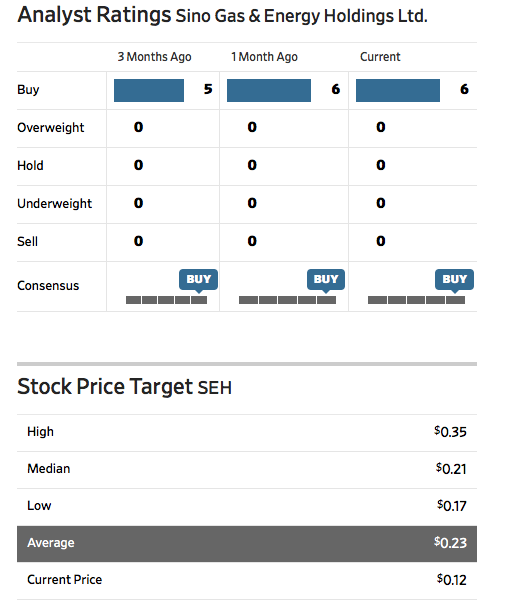
Task: Click the Low price target value $0.17
Action: [x=452, y=505]
